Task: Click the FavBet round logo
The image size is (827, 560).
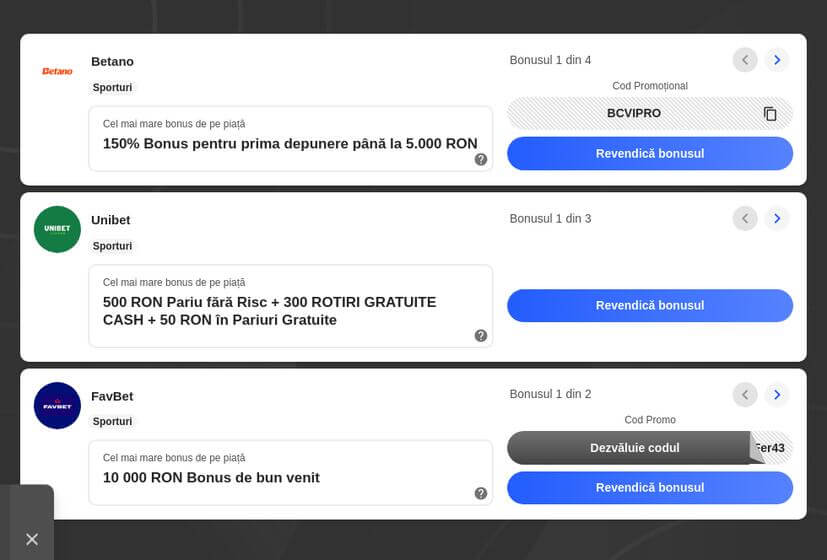Action: click(57, 405)
